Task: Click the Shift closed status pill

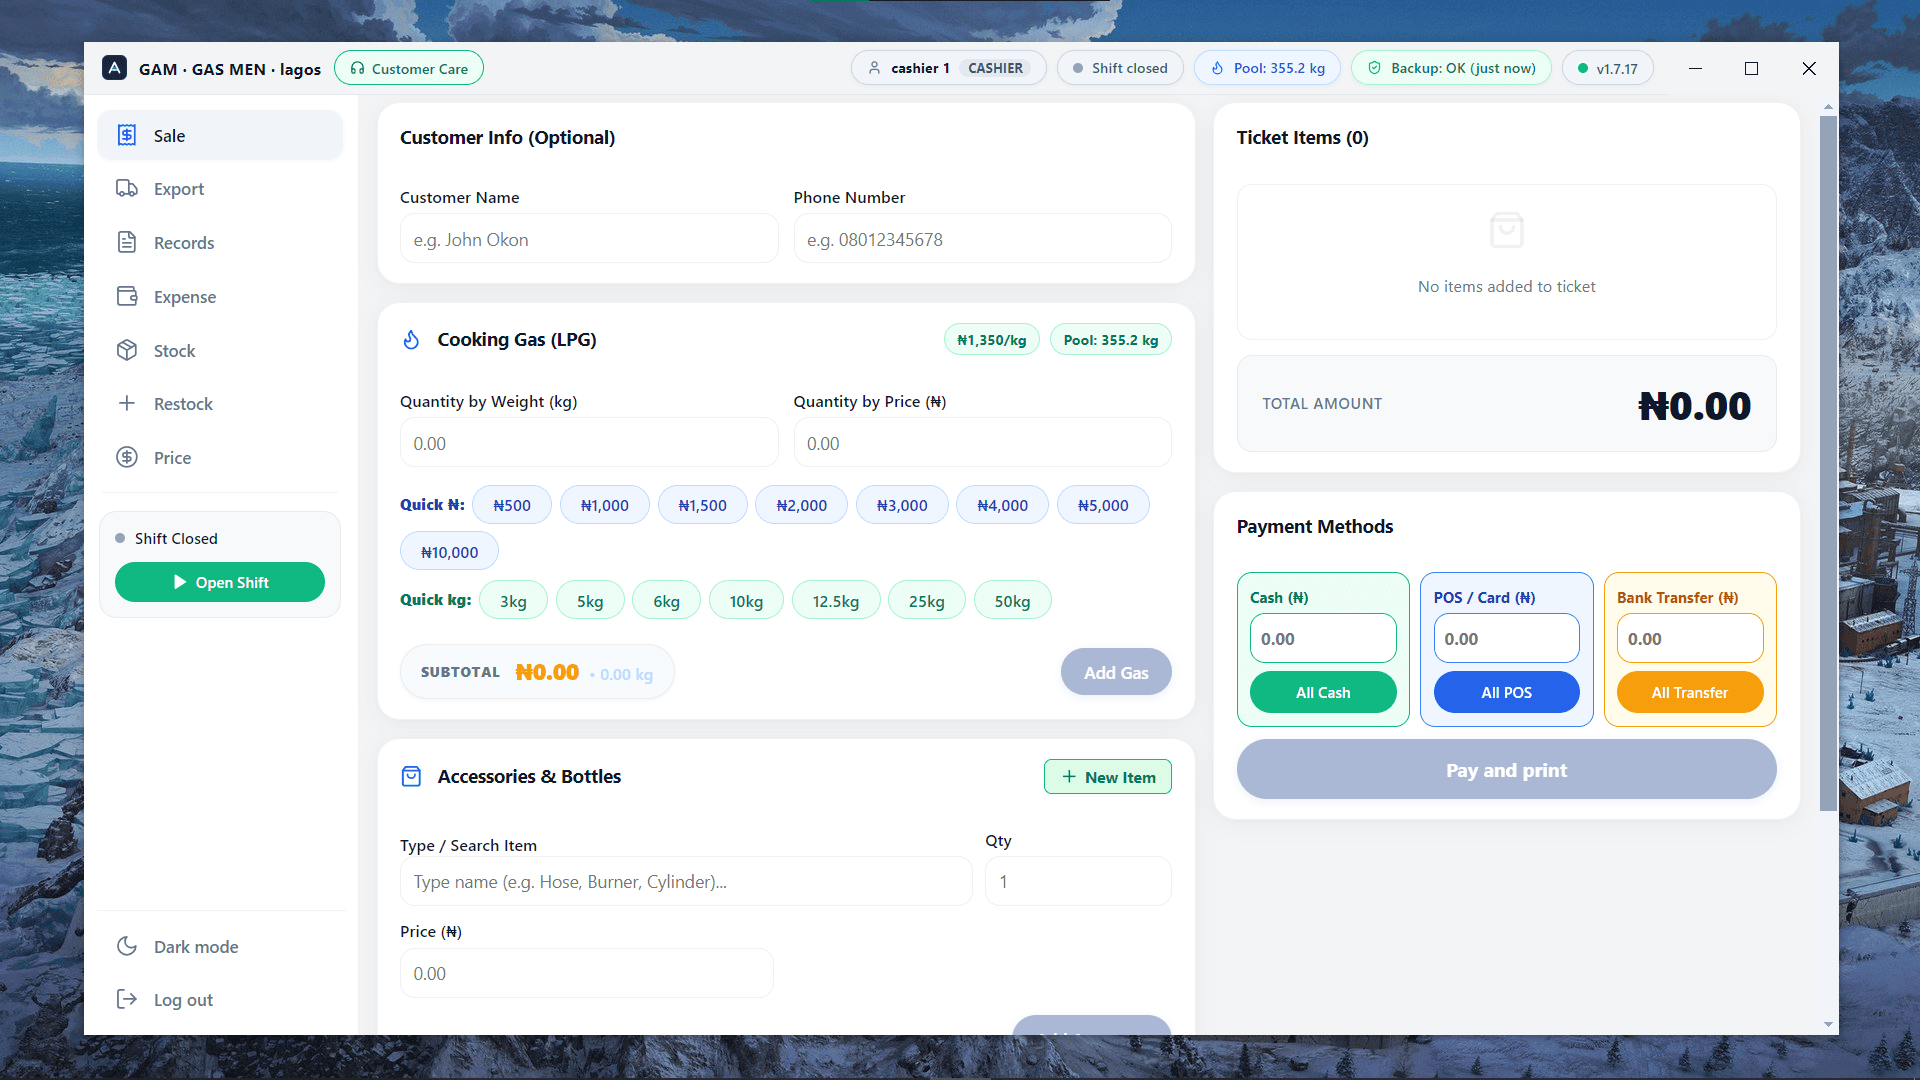Action: [x=1120, y=68]
